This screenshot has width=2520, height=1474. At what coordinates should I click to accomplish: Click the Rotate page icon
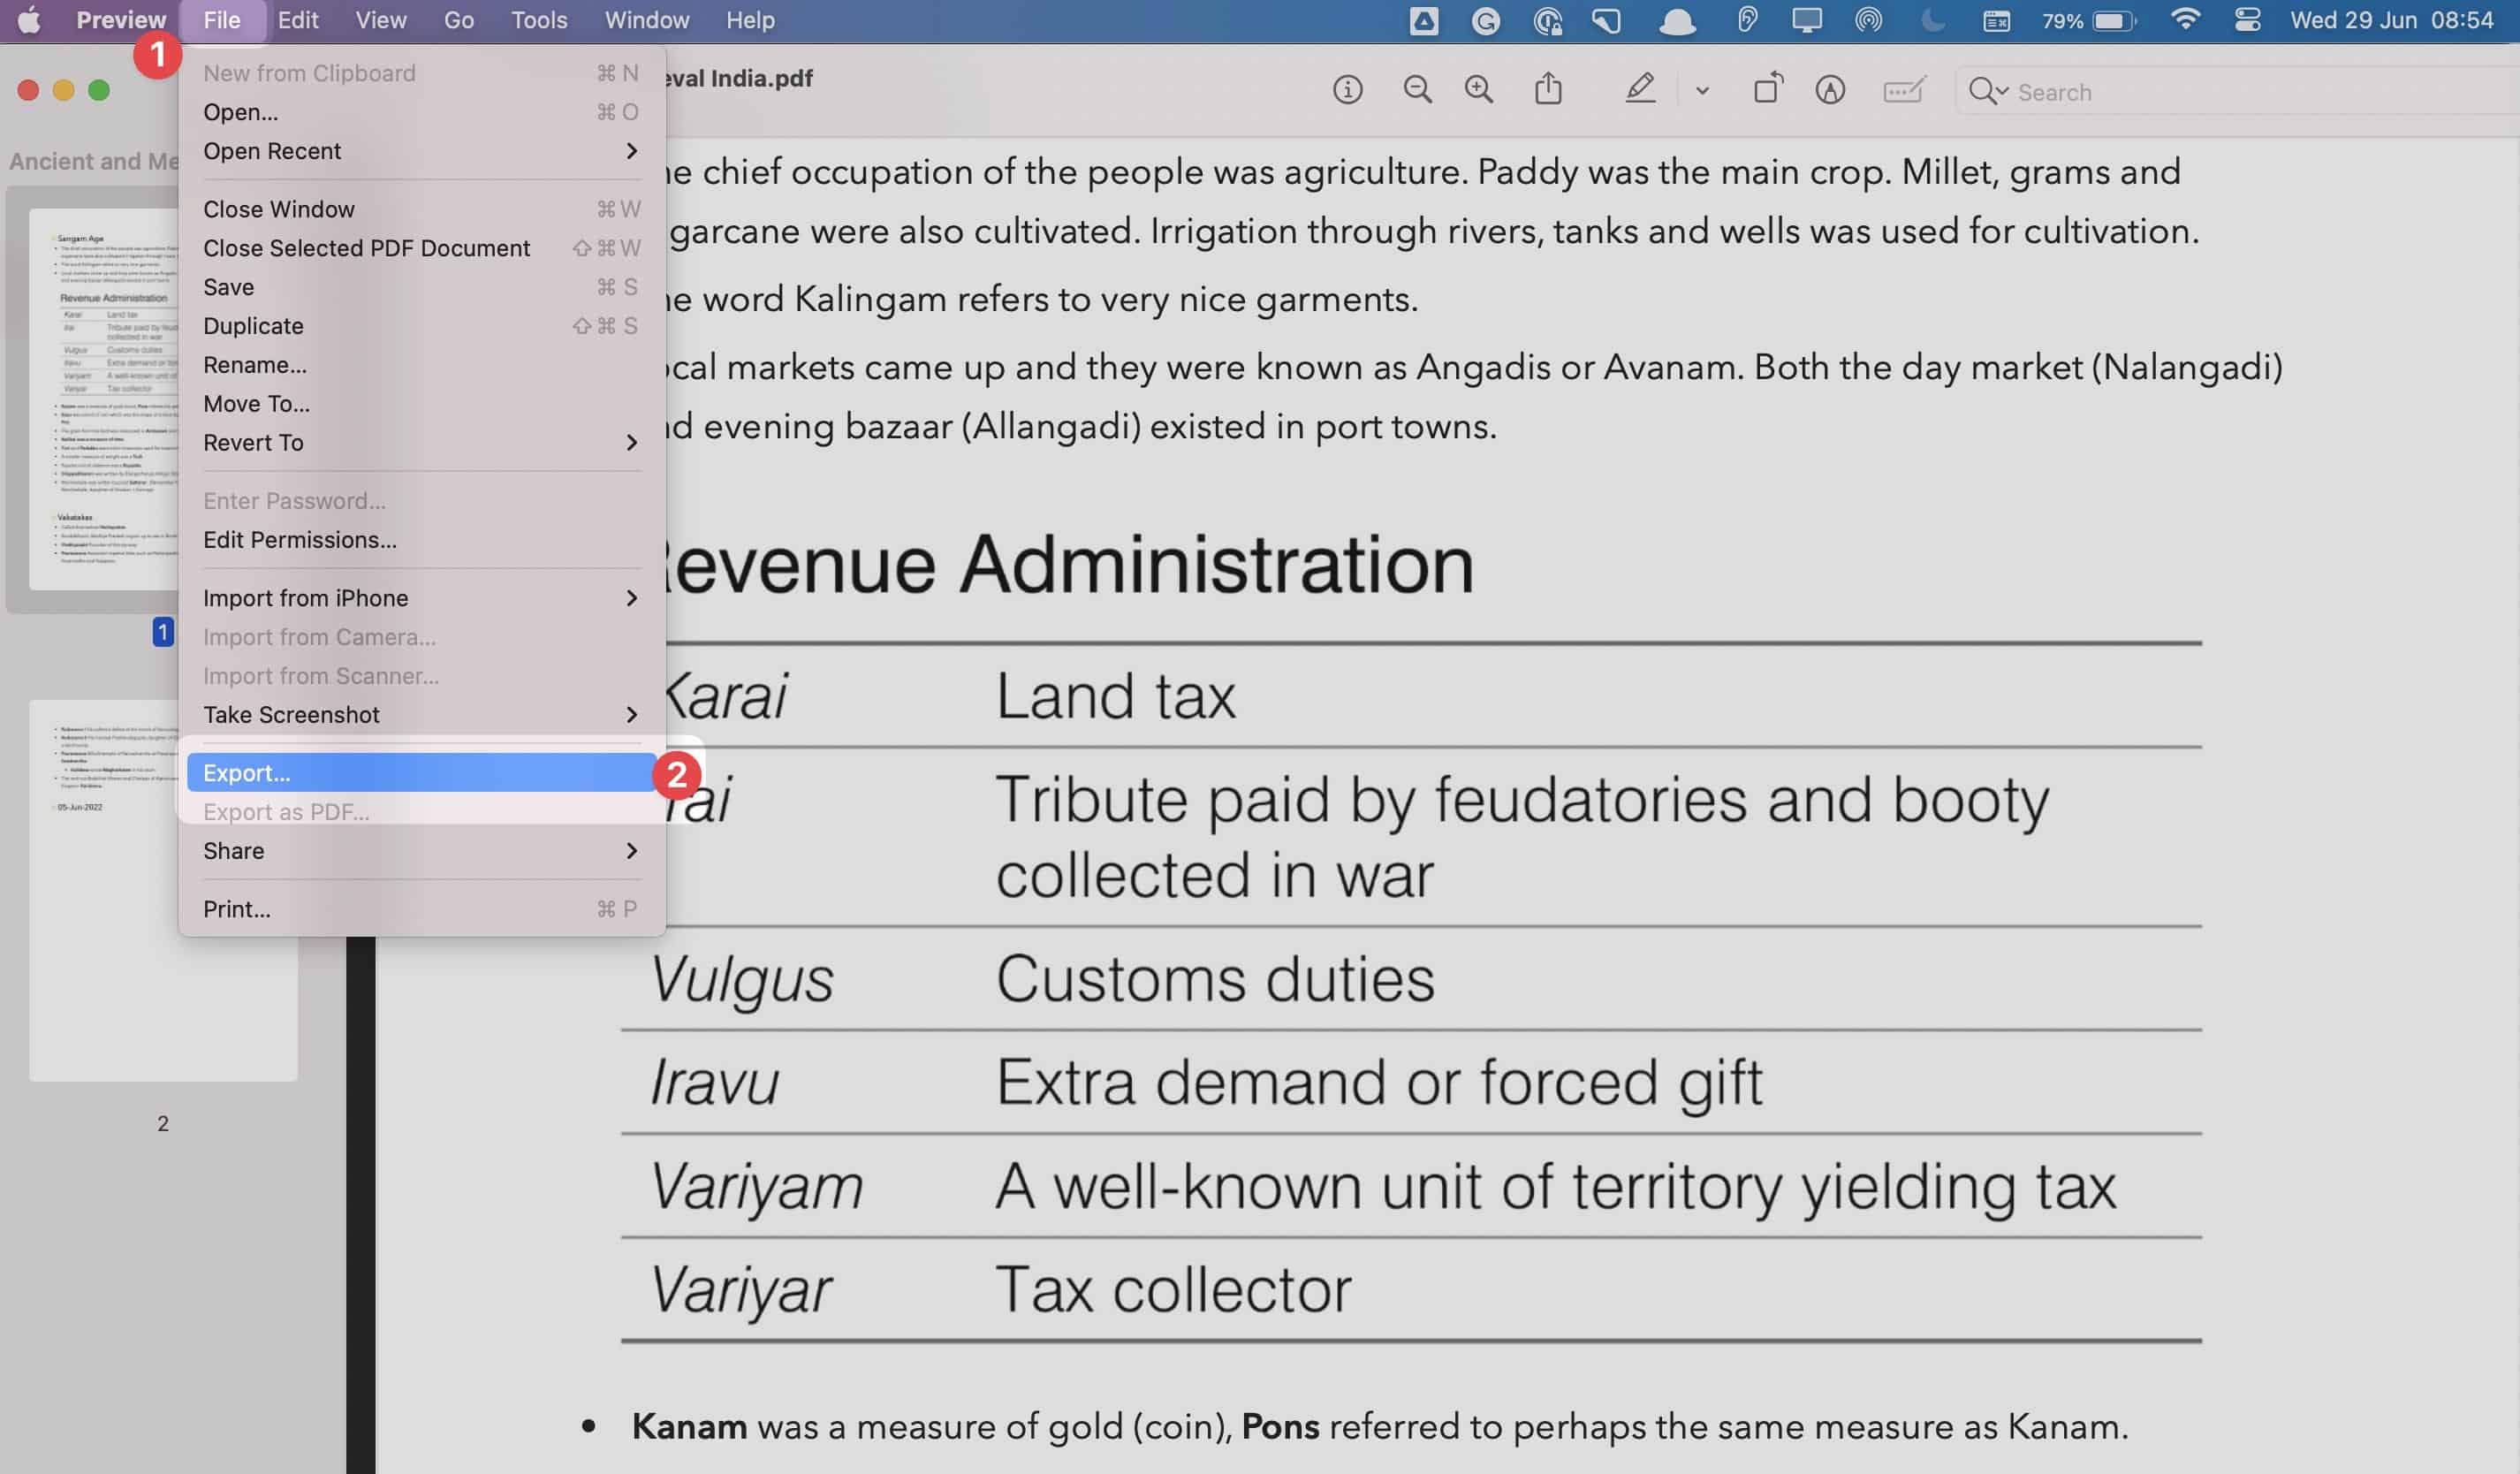[1768, 89]
